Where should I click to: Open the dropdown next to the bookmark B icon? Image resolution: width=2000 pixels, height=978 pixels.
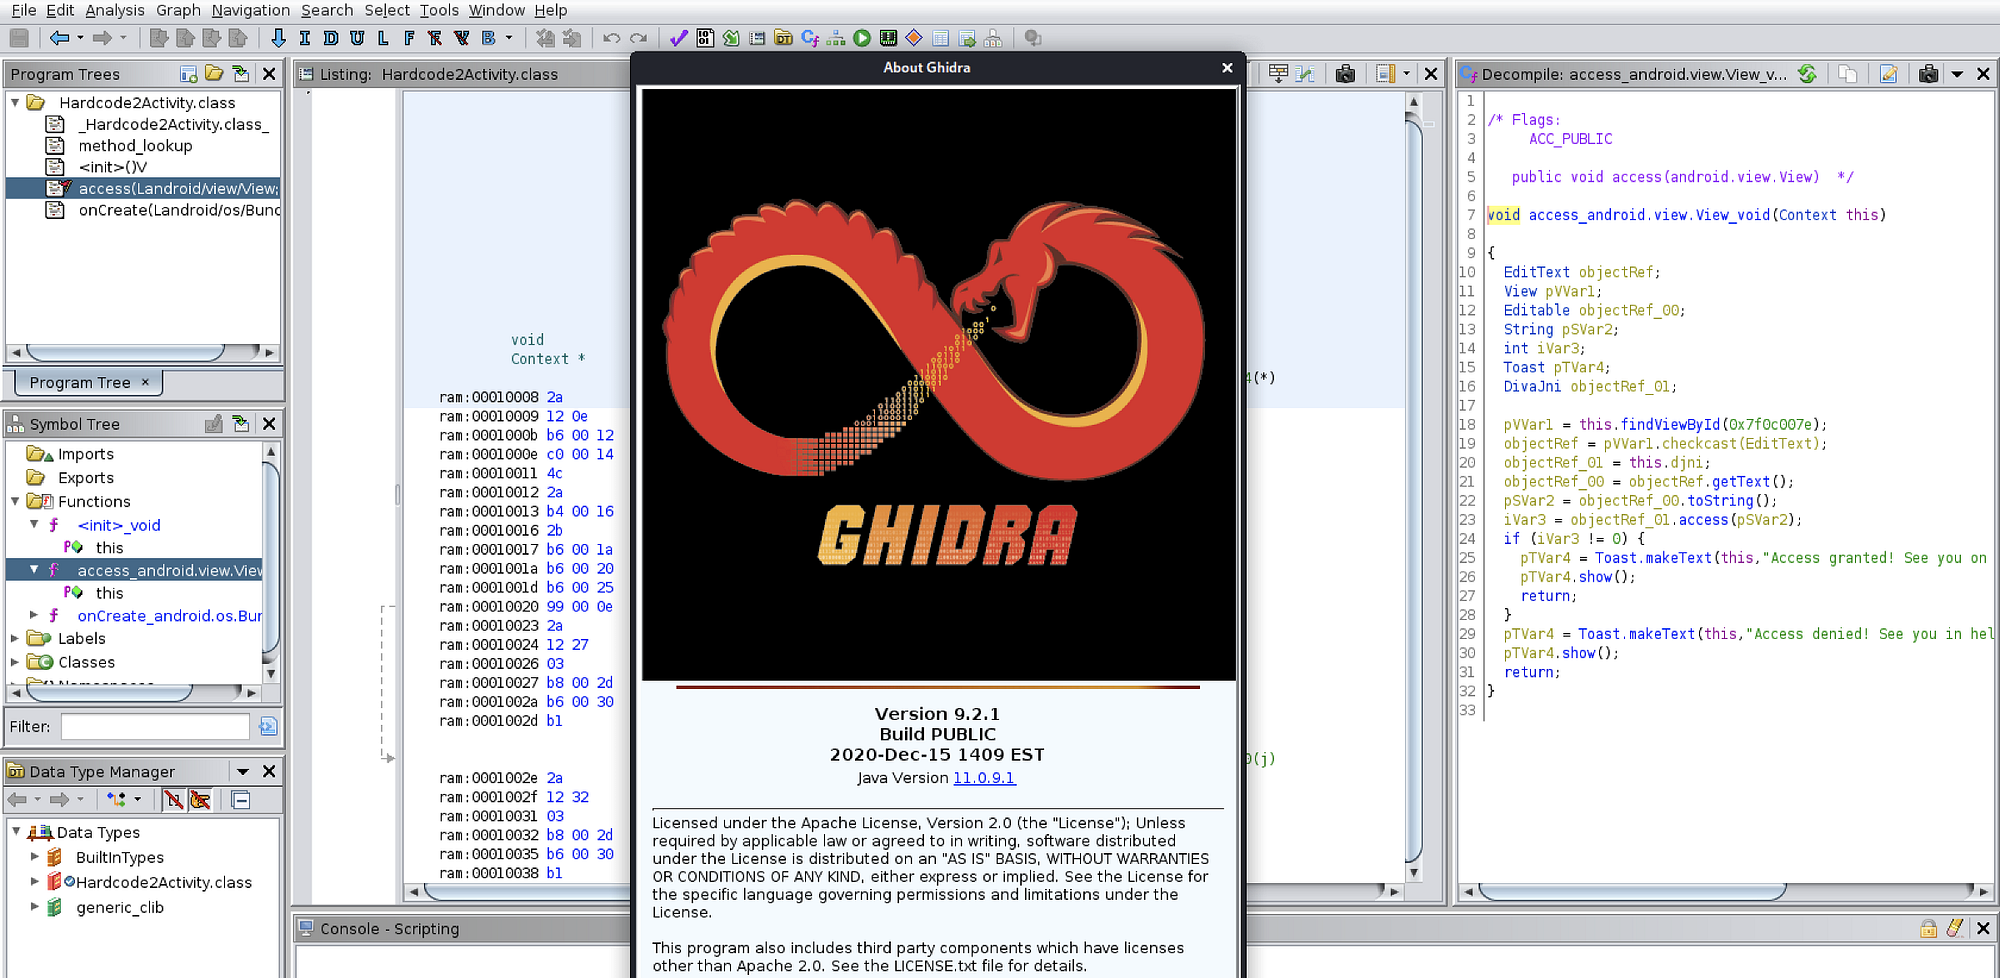(508, 38)
